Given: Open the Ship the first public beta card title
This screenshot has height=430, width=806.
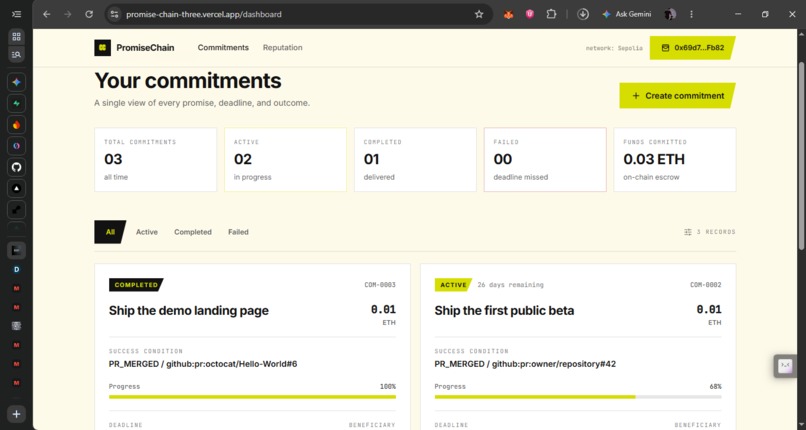Looking at the screenshot, I should pos(504,311).
